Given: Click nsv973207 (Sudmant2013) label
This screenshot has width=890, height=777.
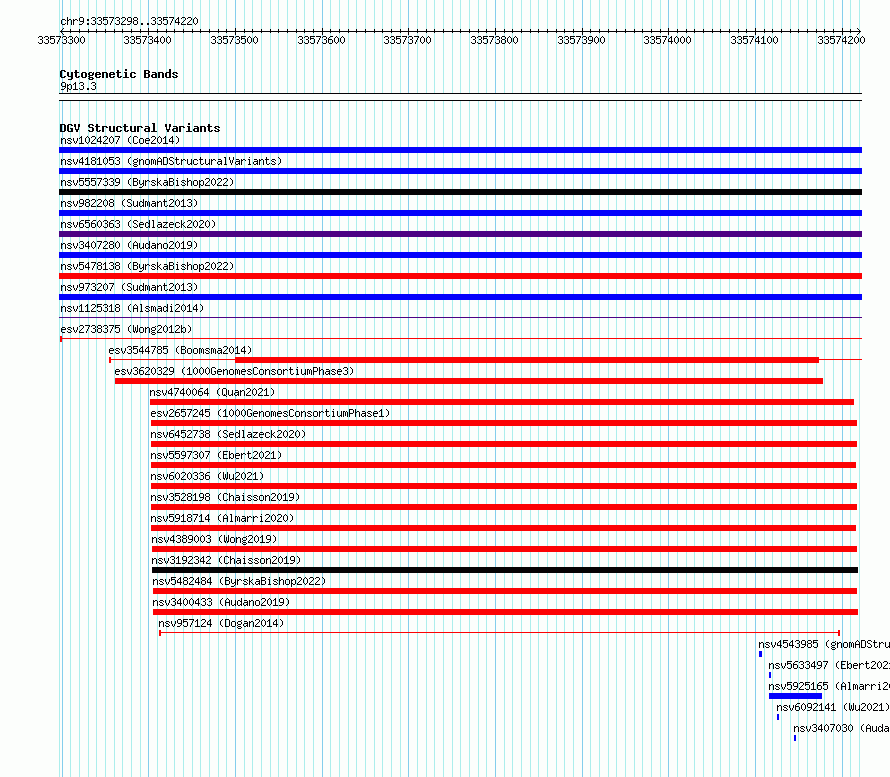Looking at the screenshot, I should (129, 287).
